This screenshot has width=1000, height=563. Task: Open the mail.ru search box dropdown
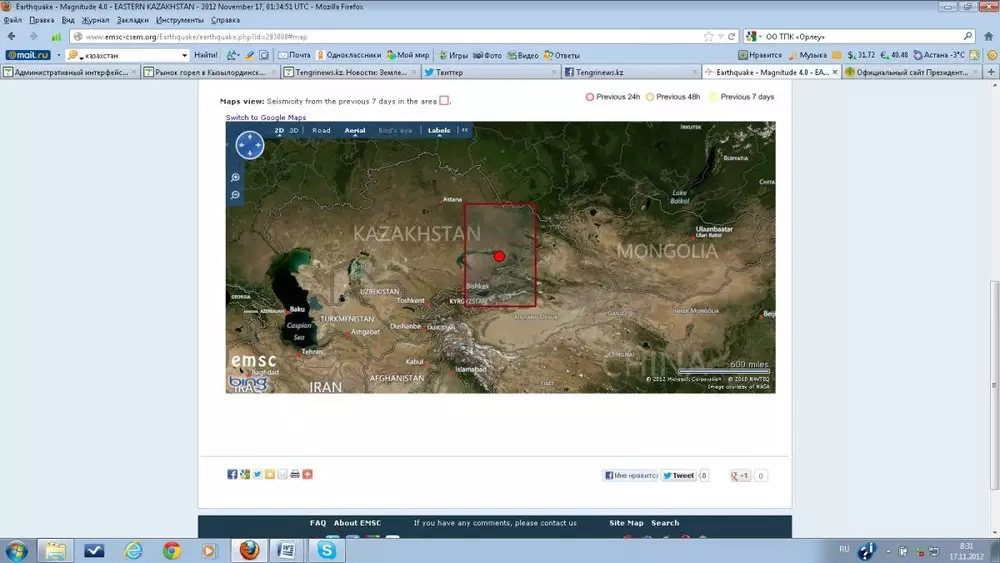[184, 55]
